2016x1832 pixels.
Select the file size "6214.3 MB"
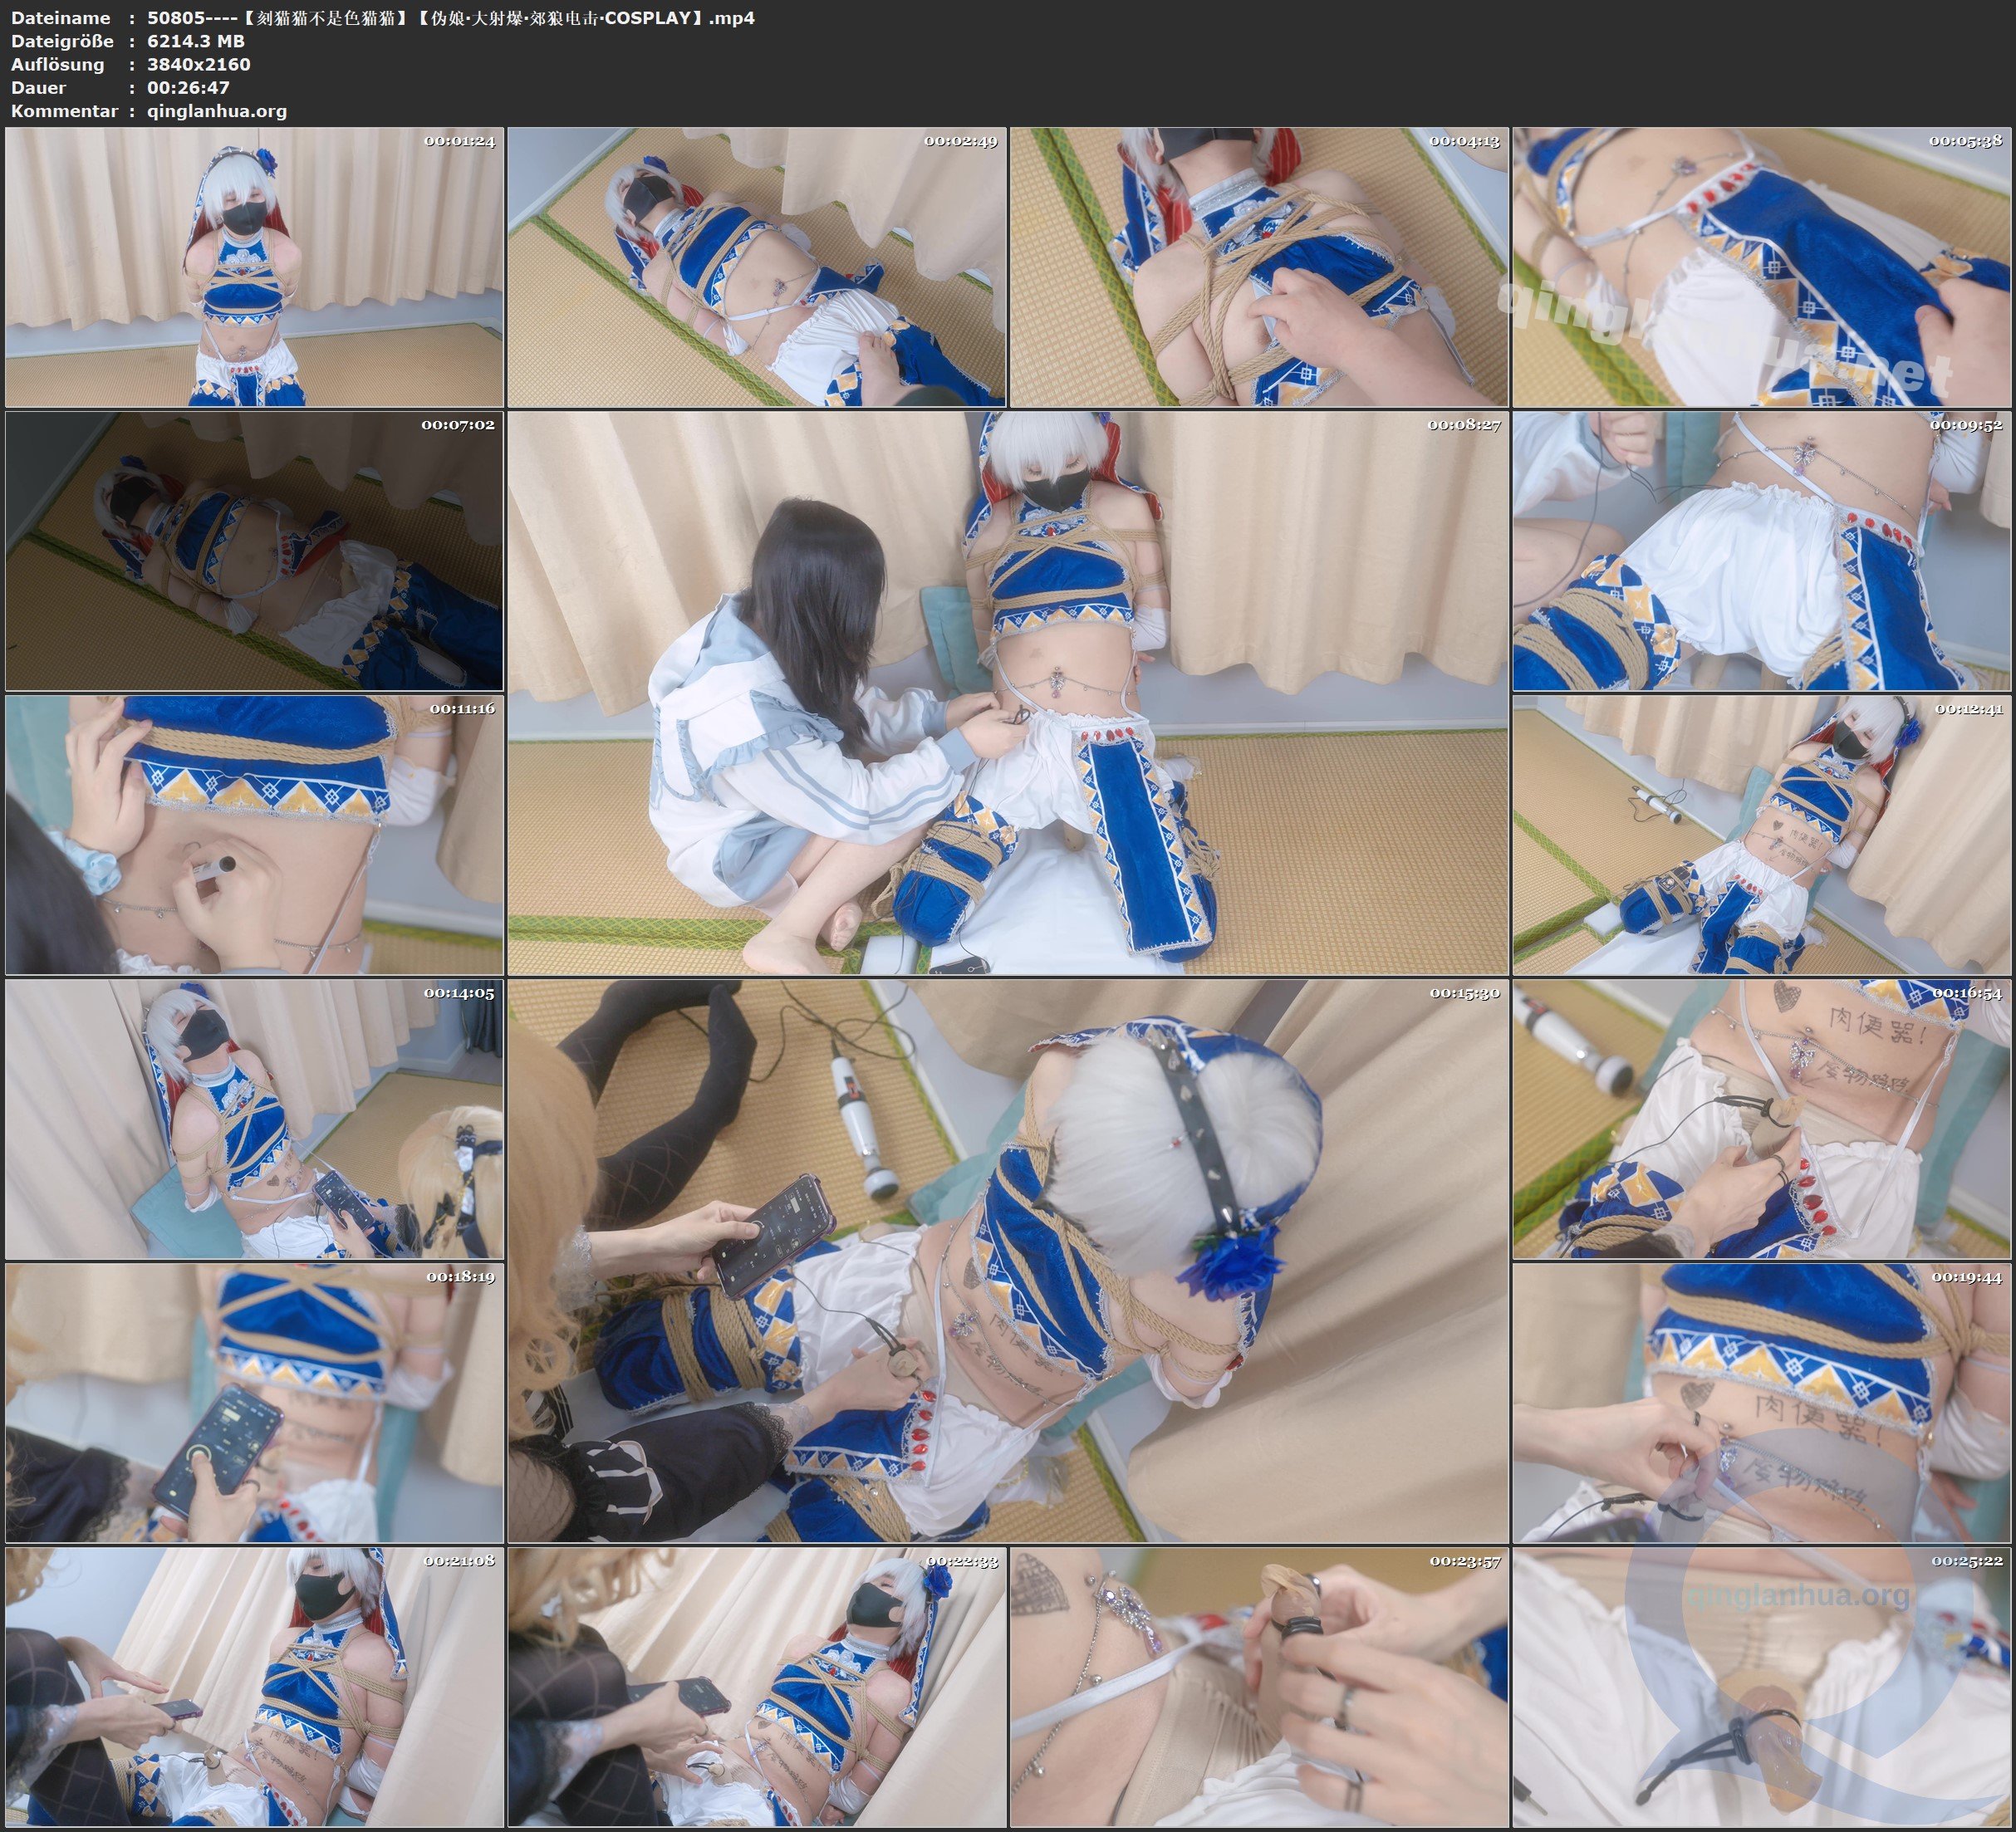(x=196, y=41)
